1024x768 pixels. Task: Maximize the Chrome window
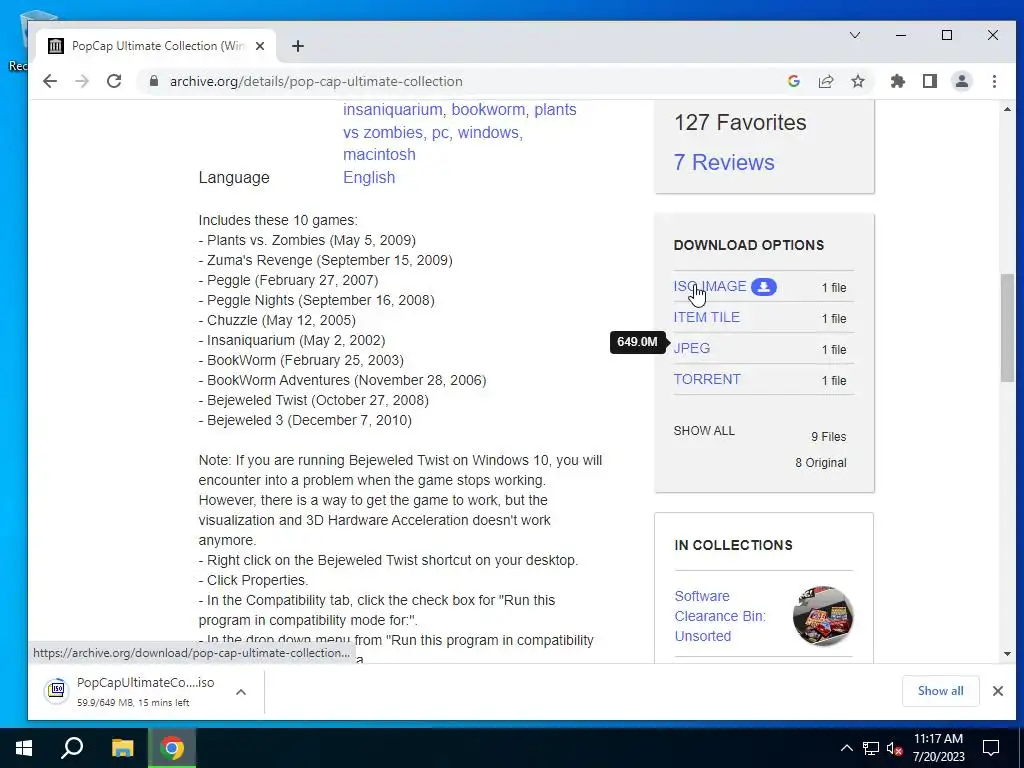pos(947,35)
